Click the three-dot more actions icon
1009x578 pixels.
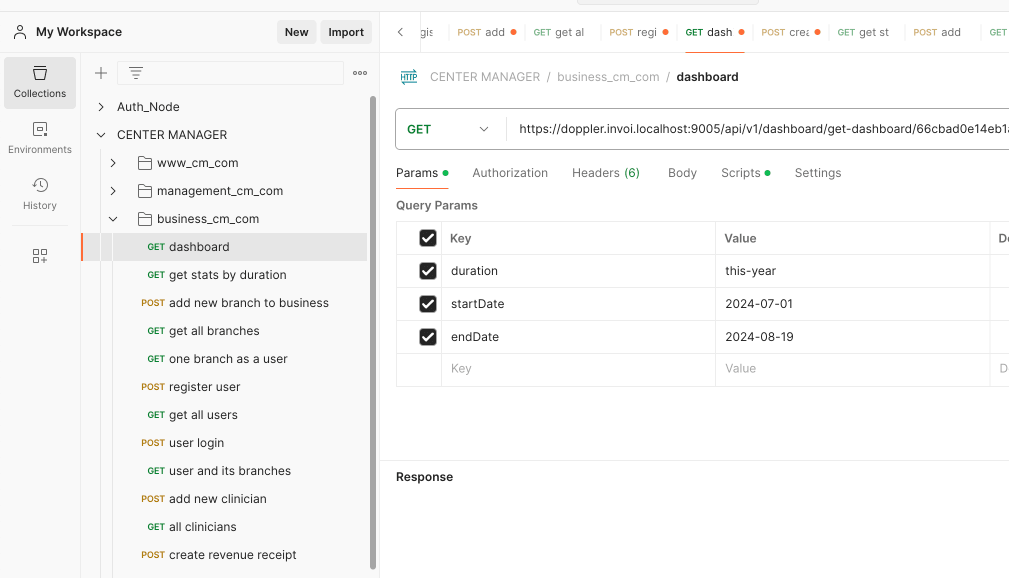coord(359,72)
